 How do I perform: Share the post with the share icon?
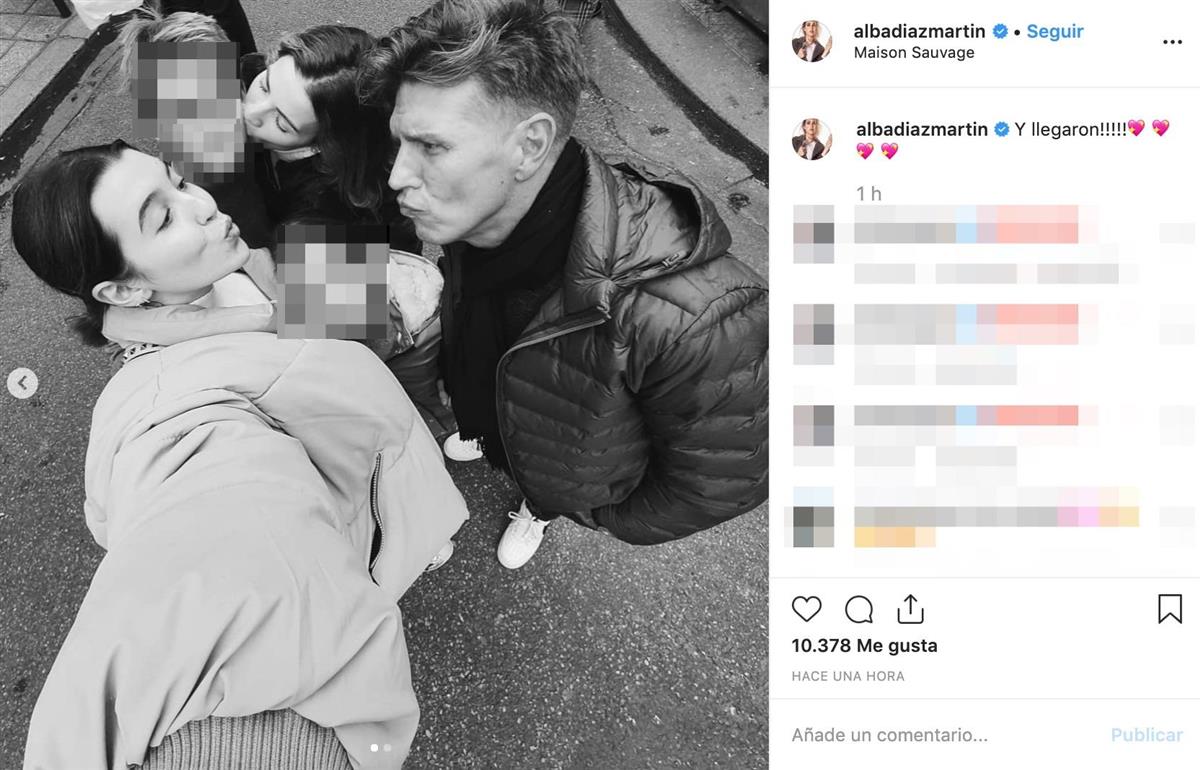tap(910, 609)
